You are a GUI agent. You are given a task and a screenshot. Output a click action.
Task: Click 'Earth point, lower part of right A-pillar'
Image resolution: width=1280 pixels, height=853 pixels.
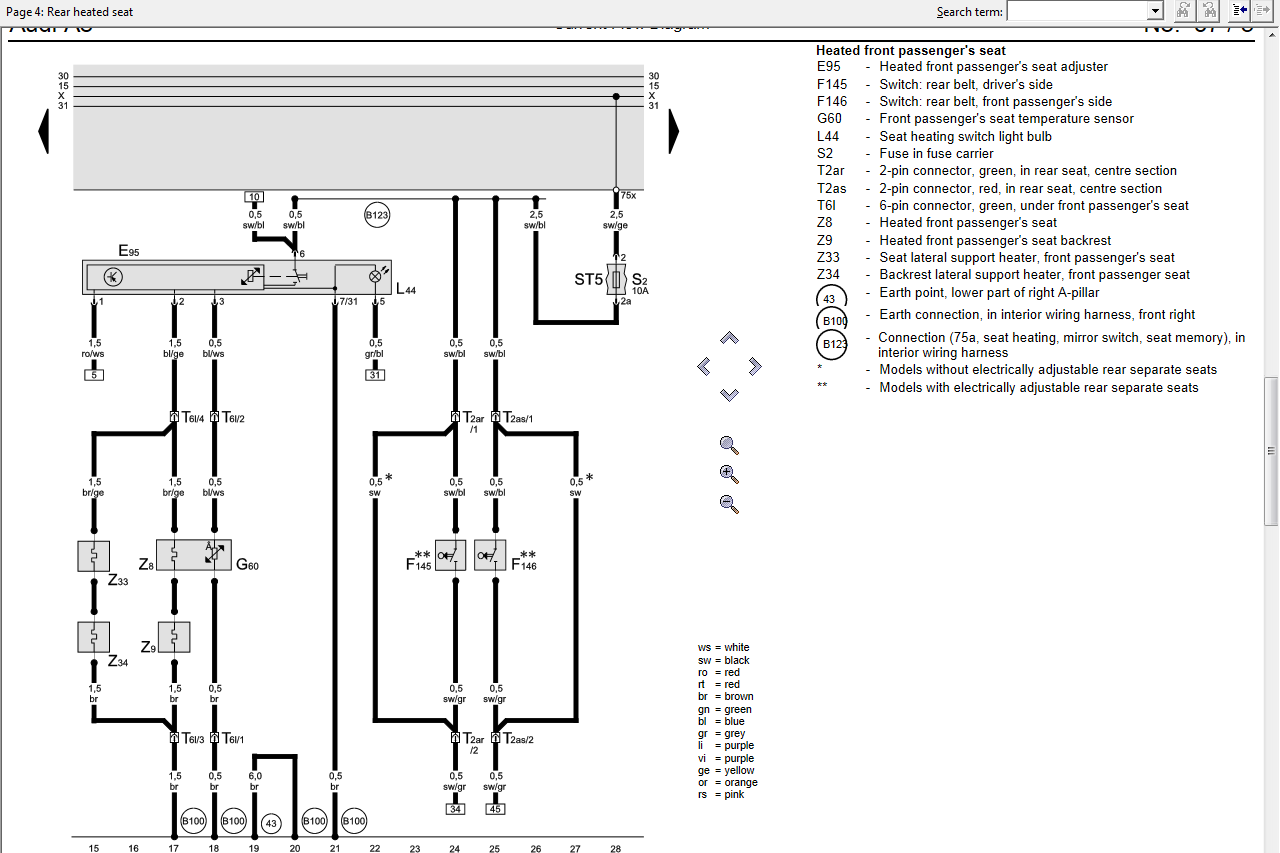coord(989,293)
